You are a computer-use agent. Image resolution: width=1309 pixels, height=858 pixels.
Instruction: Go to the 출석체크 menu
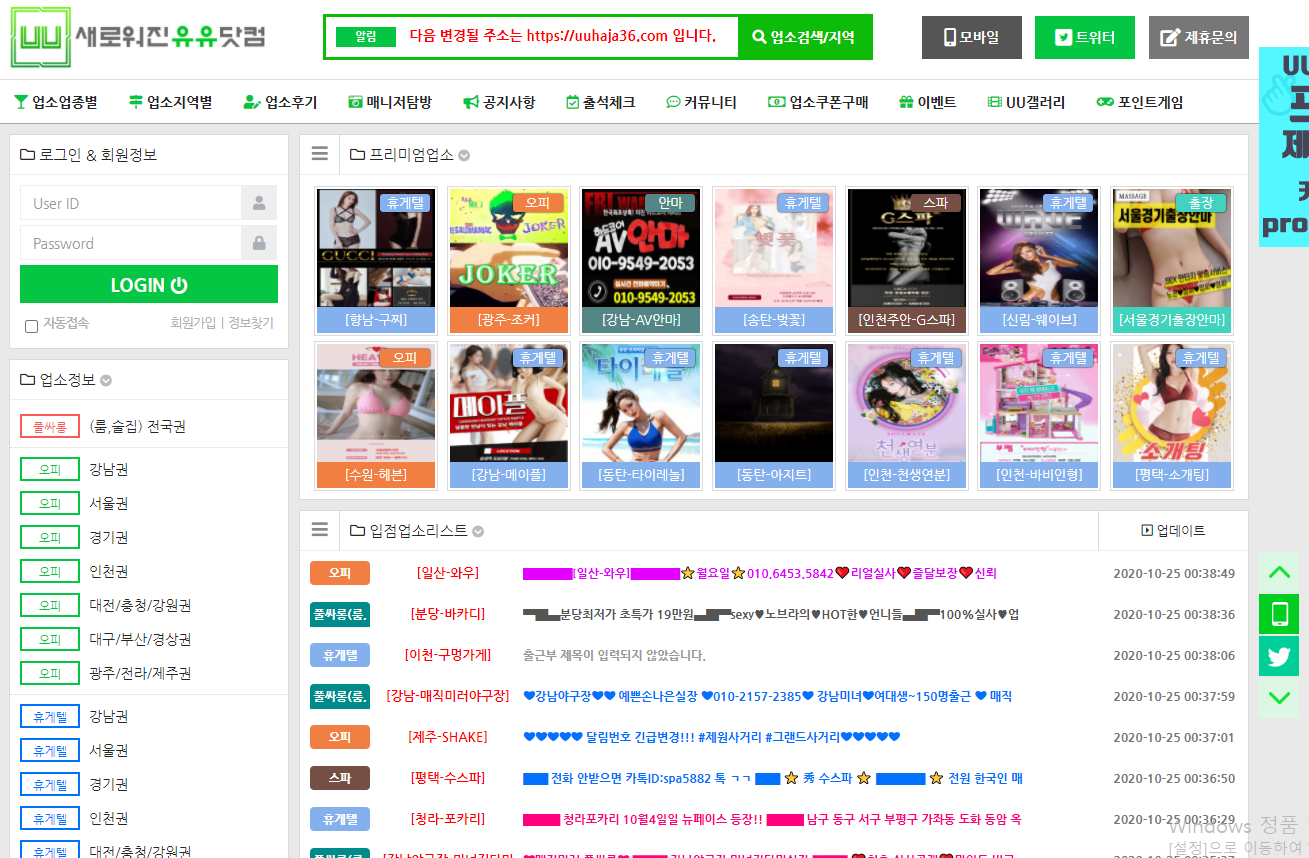pos(600,102)
